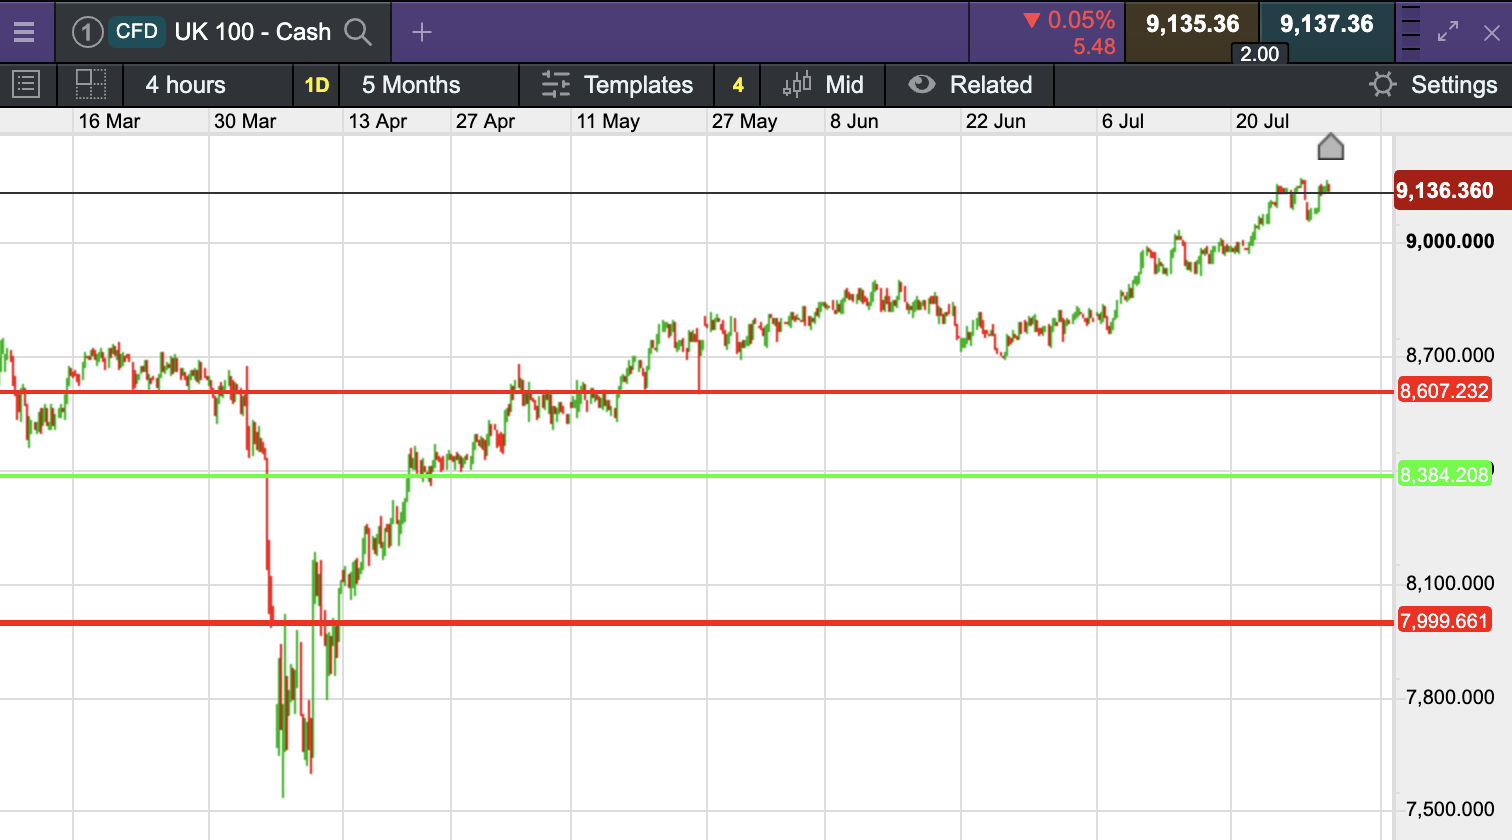Expand chart to fullscreen with arrows icon
Image resolution: width=1512 pixels, height=840 pixels.
(x=1447, y=32)
